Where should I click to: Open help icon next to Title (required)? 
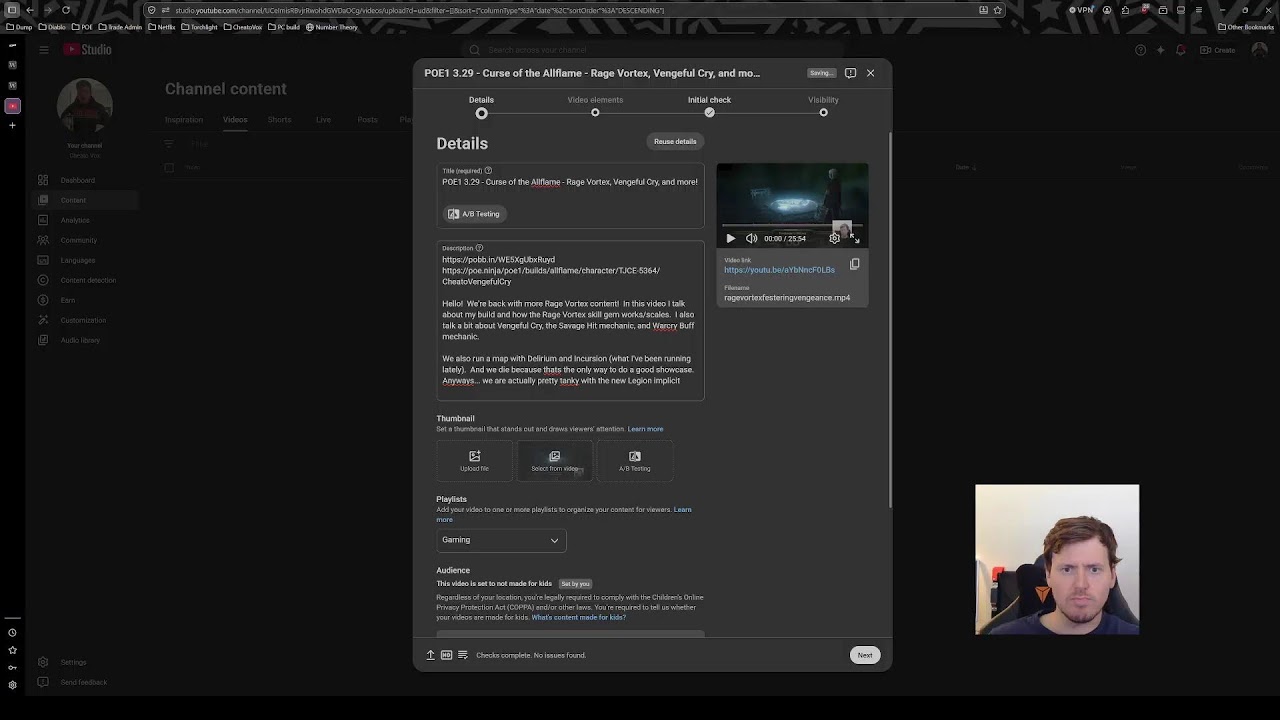[x=488, y=171]
